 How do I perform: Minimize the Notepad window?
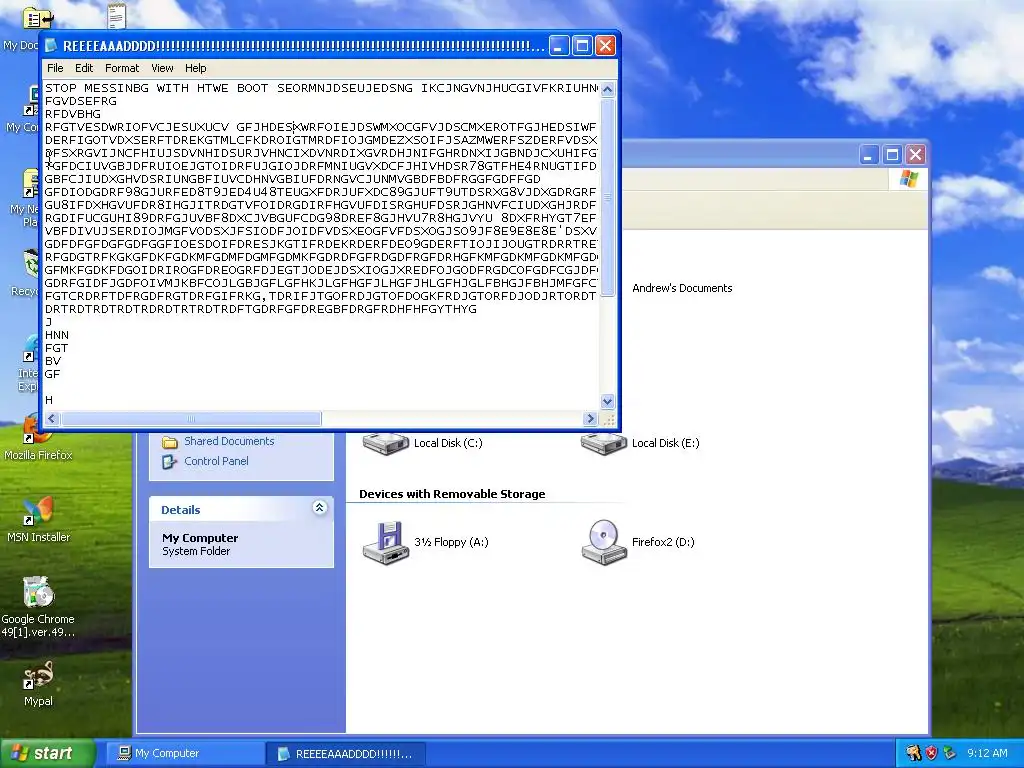(x=559, y=46)
